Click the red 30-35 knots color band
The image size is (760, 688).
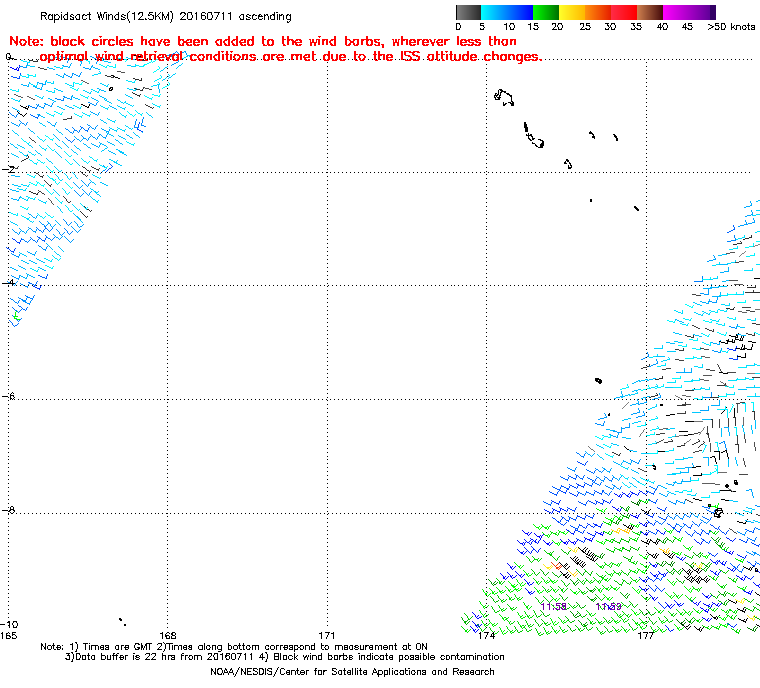[624, 12]
